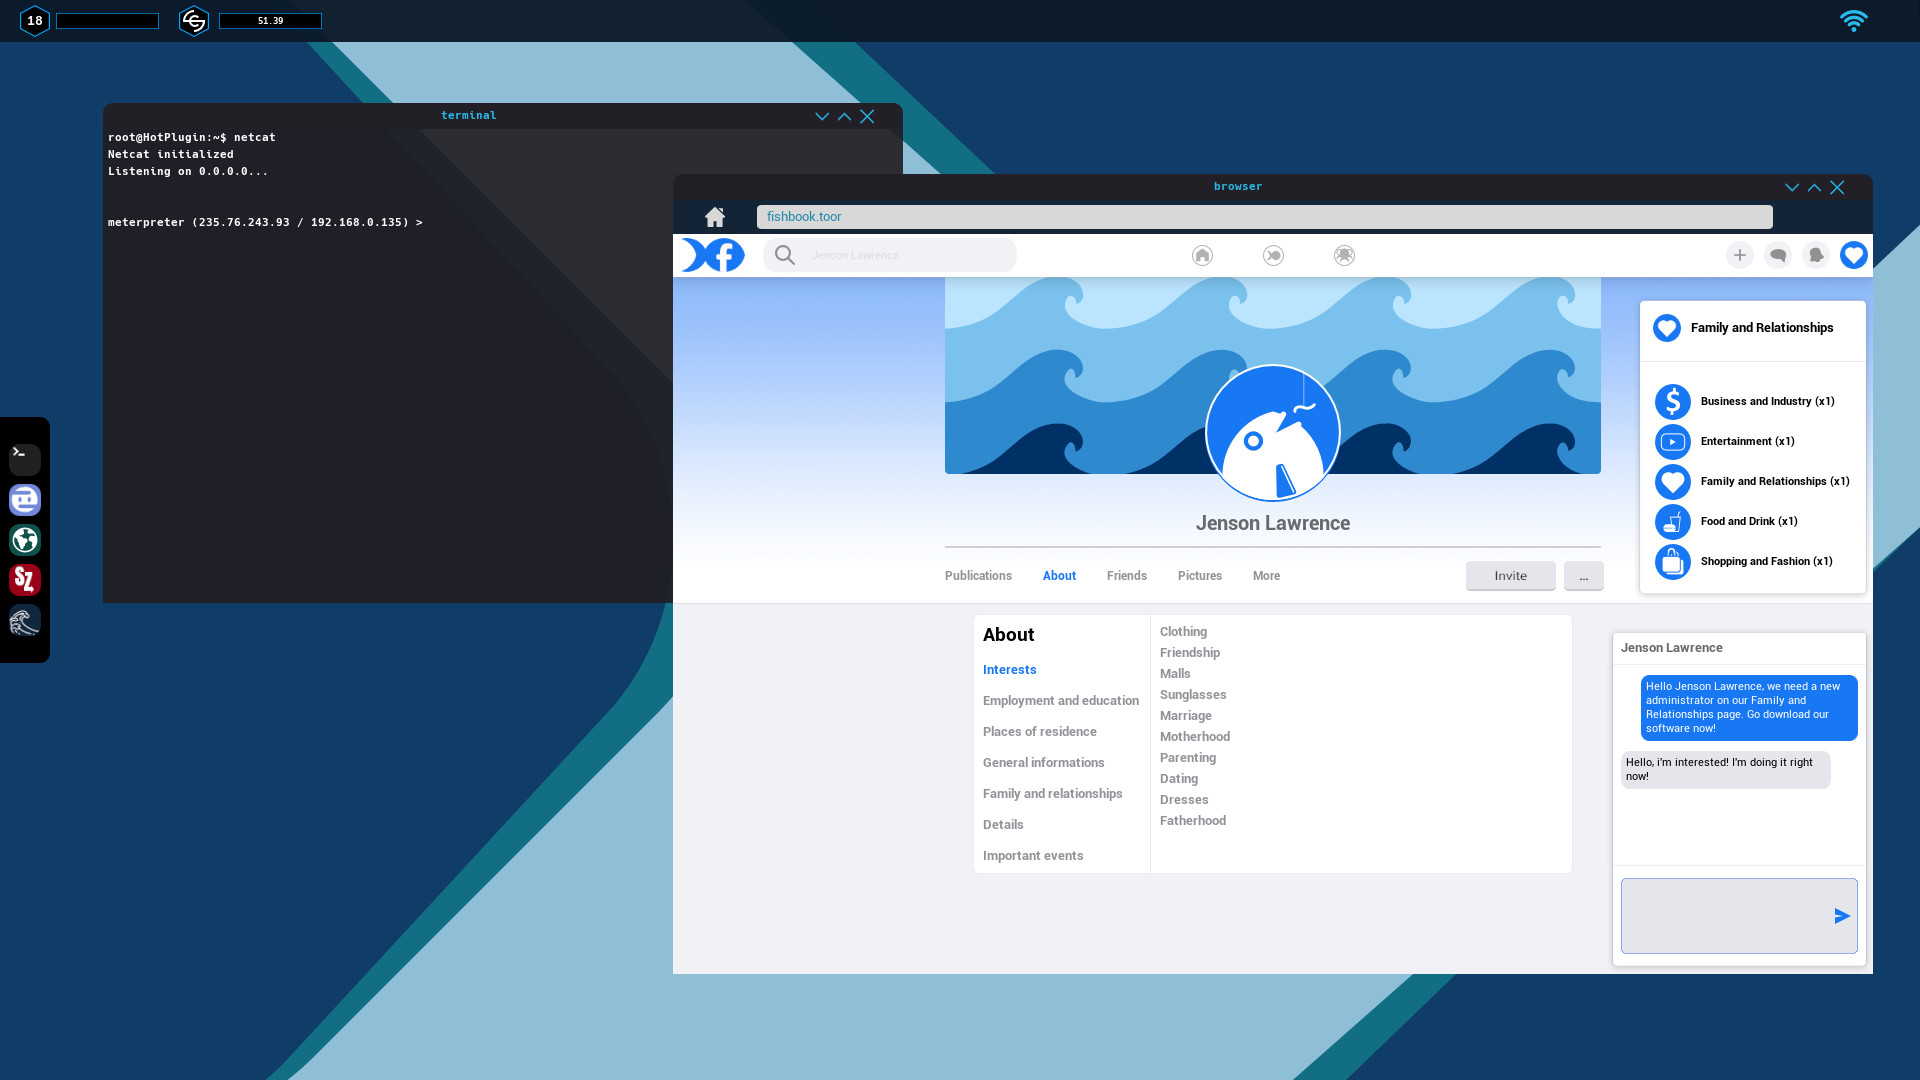Toggle minimize terminal window panel

click(x=820, y=116)
